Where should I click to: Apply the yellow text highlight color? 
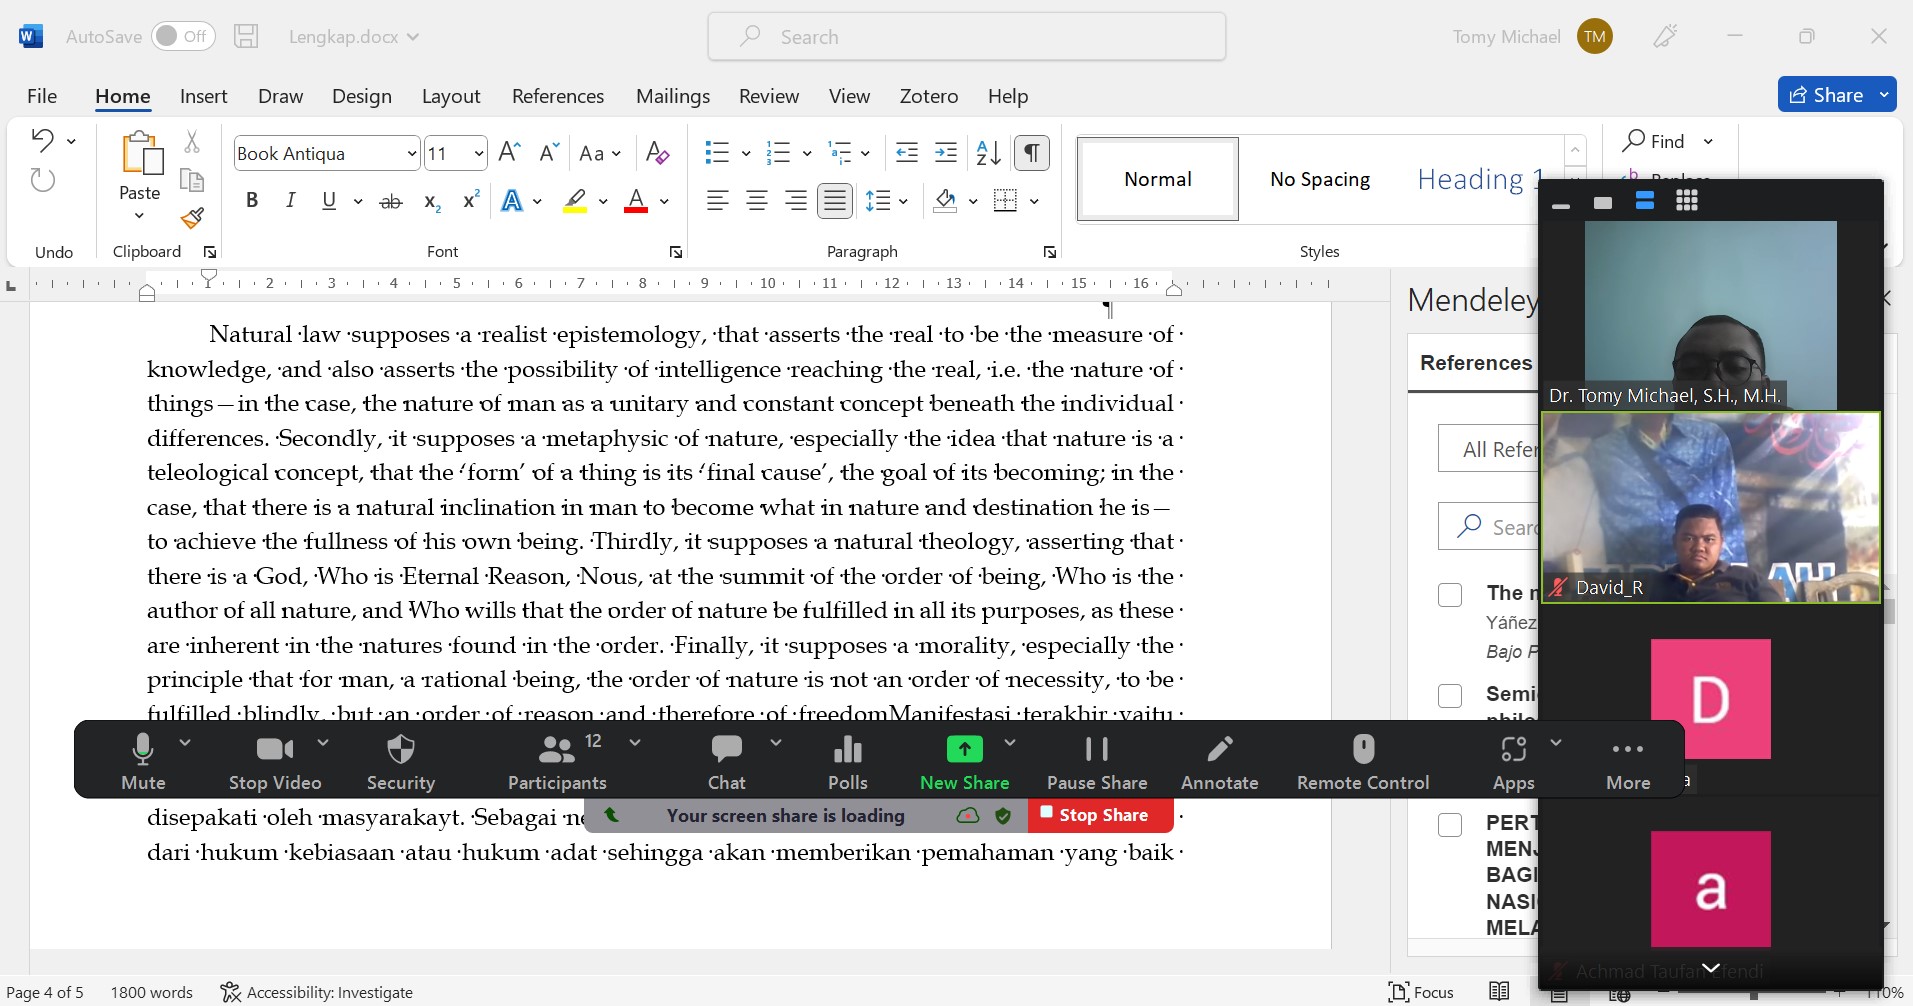click(x=575, y=201)
